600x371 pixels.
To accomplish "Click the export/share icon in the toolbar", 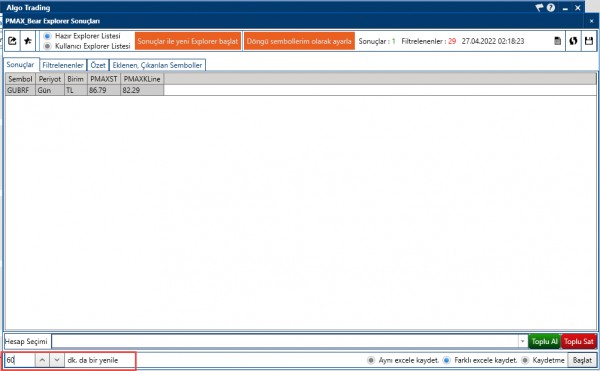I will pos(12,41).
